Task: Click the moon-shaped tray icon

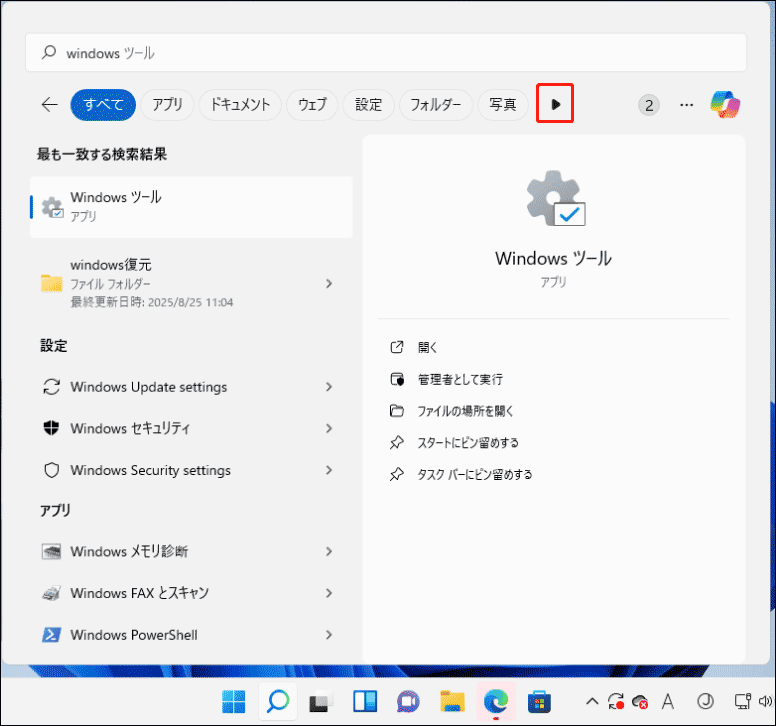Action: click(705, 701)
